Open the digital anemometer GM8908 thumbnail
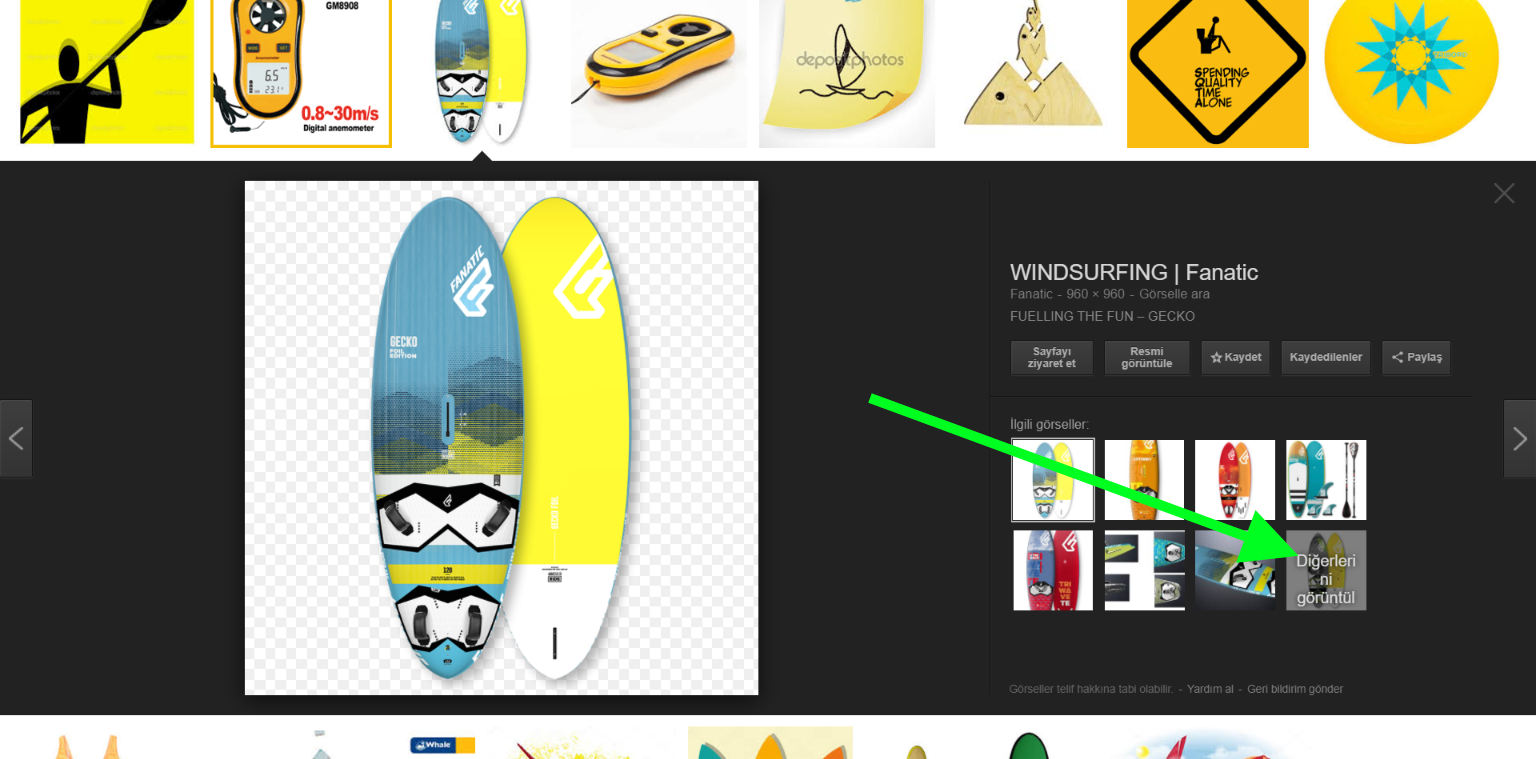The width and height of the screenshot is (1536, 759). coord(301,72)
